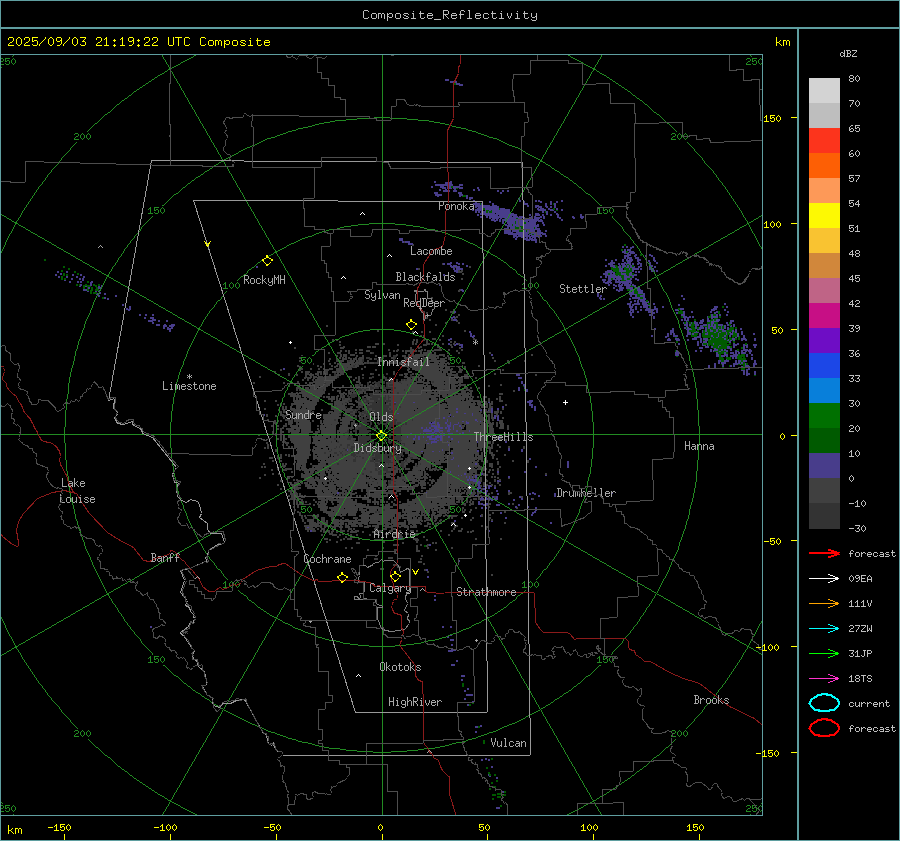Screen dimensions: 900x841
Task: Click the bright red swatch in dBZ scale
Action: click(824, 140)
